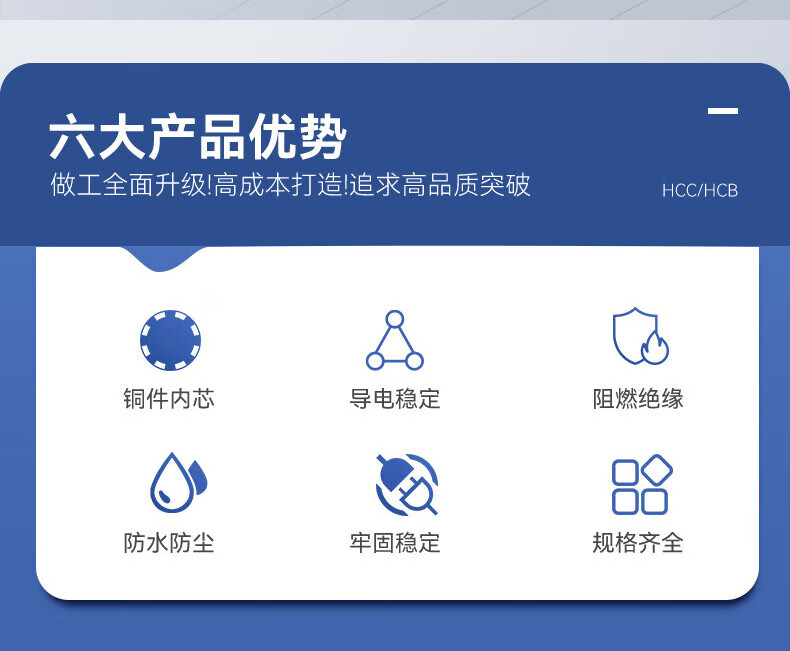Click the 做工全面升级 subtitle text
Image resolution: width=790 pixels, height=651 pixels.
tap(127, 184)
